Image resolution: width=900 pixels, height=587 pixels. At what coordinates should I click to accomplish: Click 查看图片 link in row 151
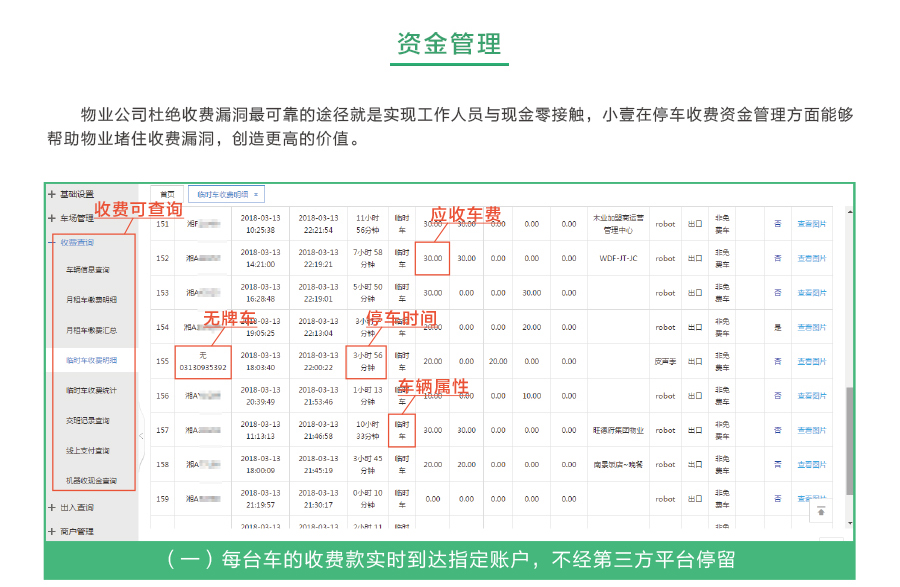pos(812,224)
